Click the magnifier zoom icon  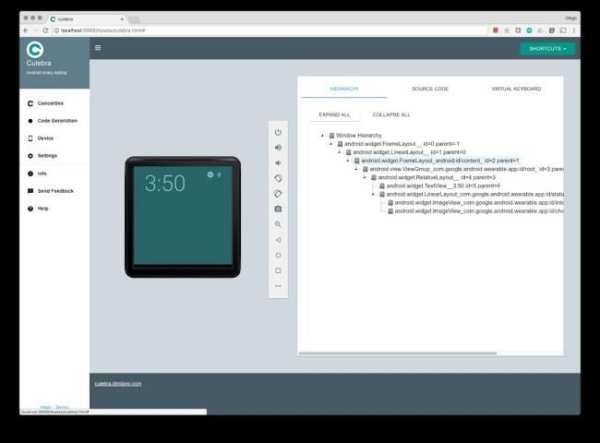[278, 224]
